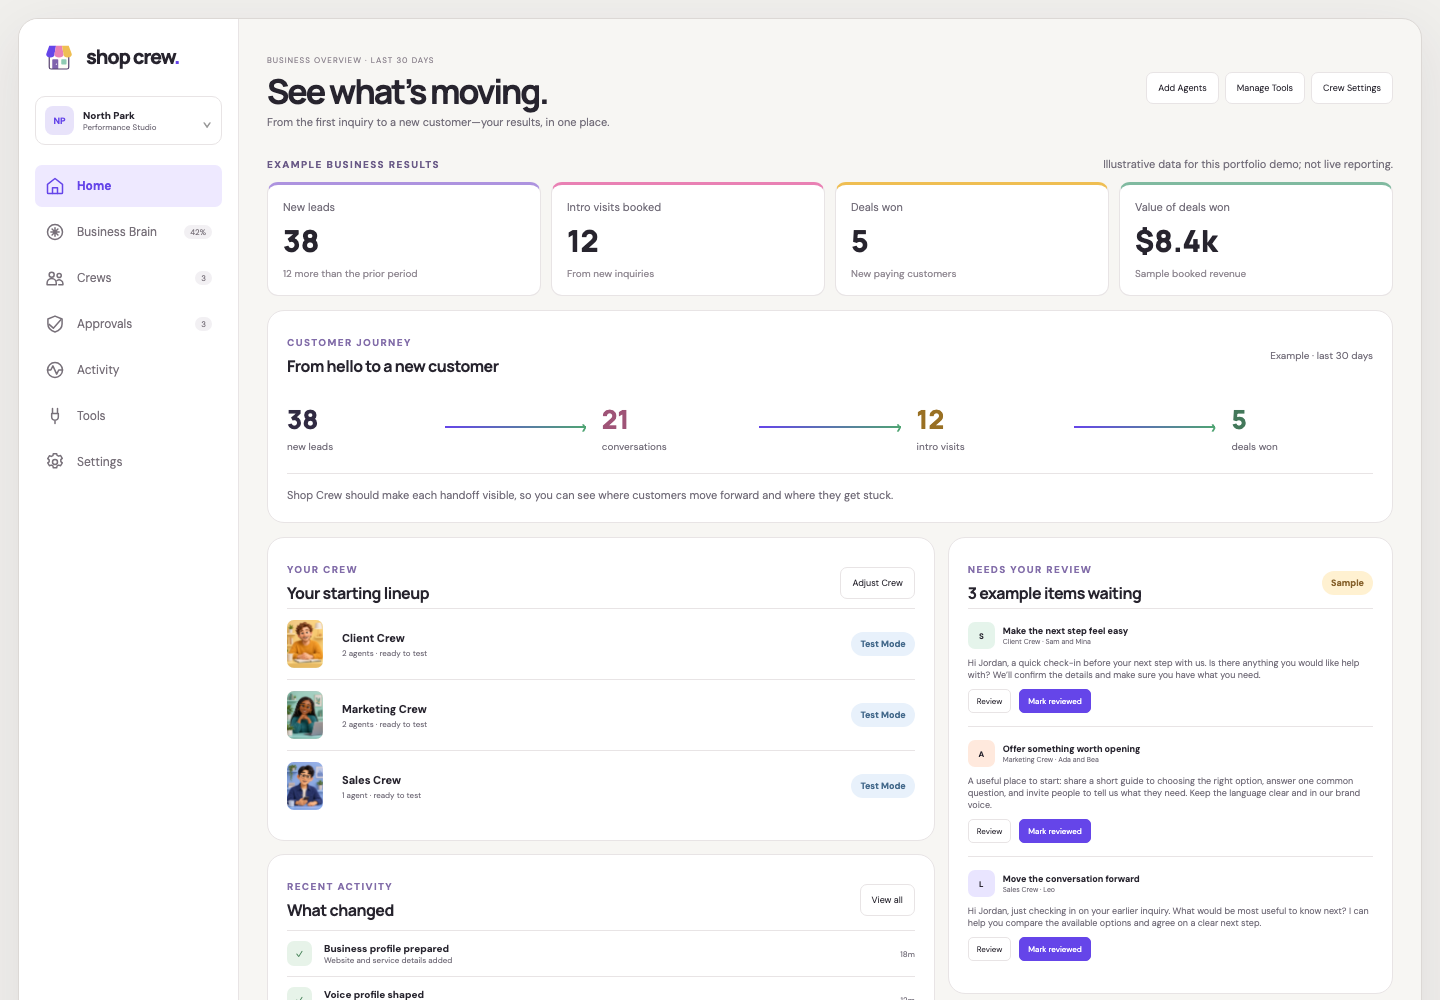Click the S avatar on 'Make the next step feel easy'
This screenshot has width=1440, height=1000.
click(981, 636)
